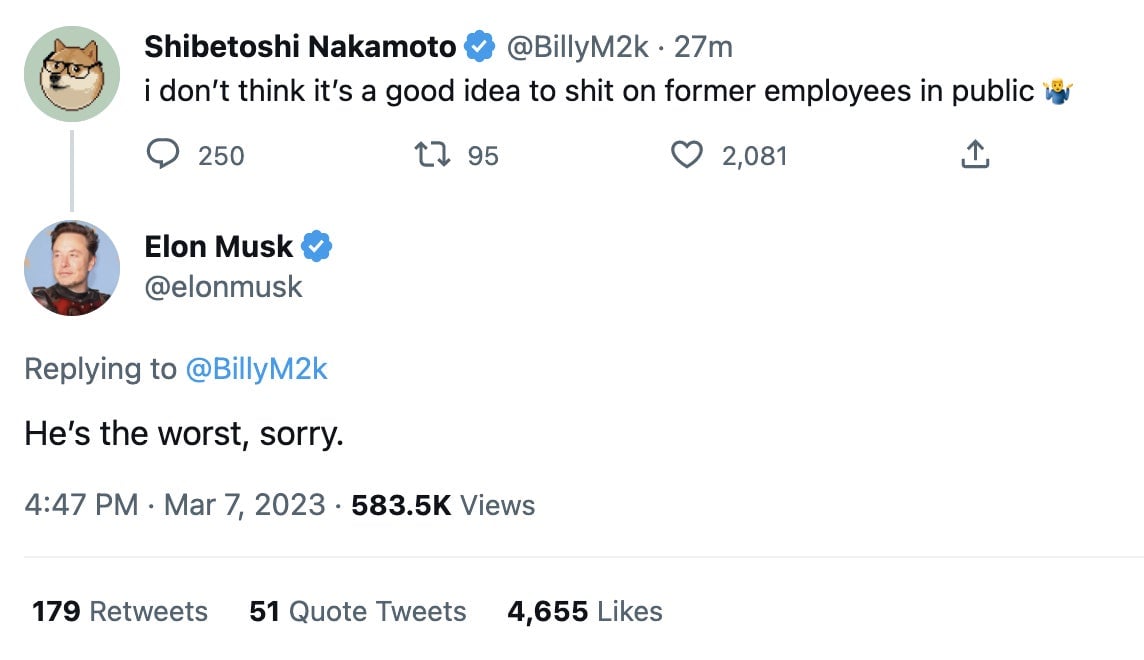Open Elon Musk's profile avatar
The height and width of the screenshot is (660, 1144).
tap(71, 267)
